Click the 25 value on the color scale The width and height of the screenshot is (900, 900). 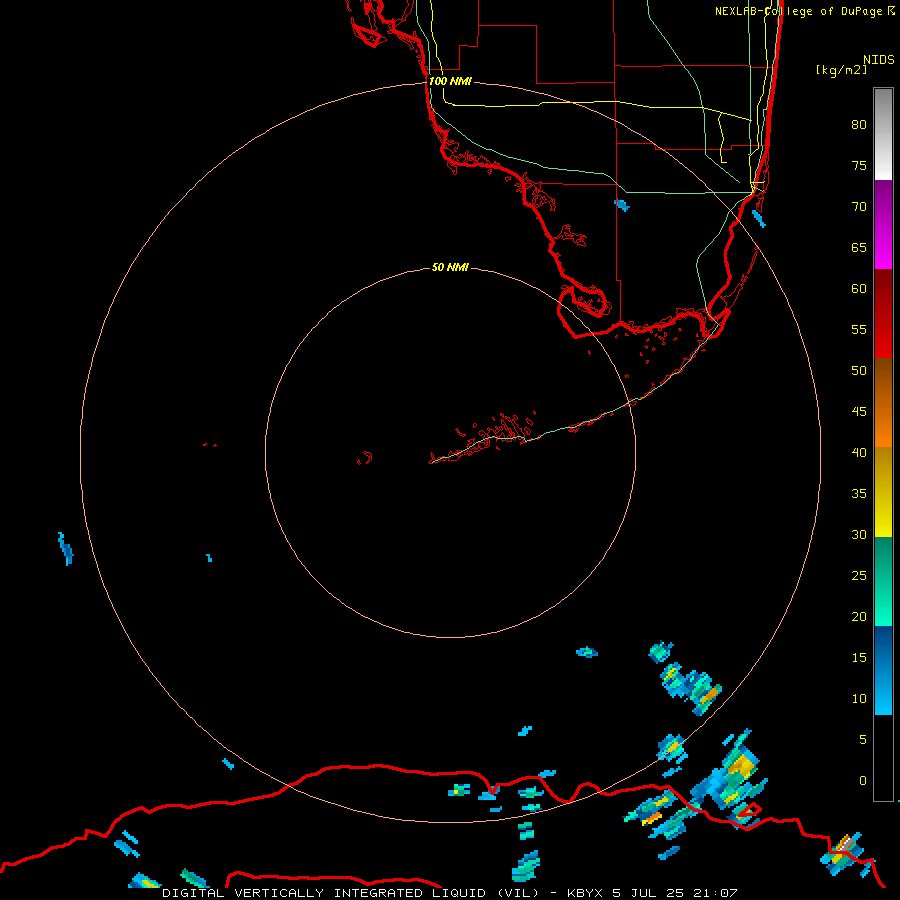click(859, 576)
